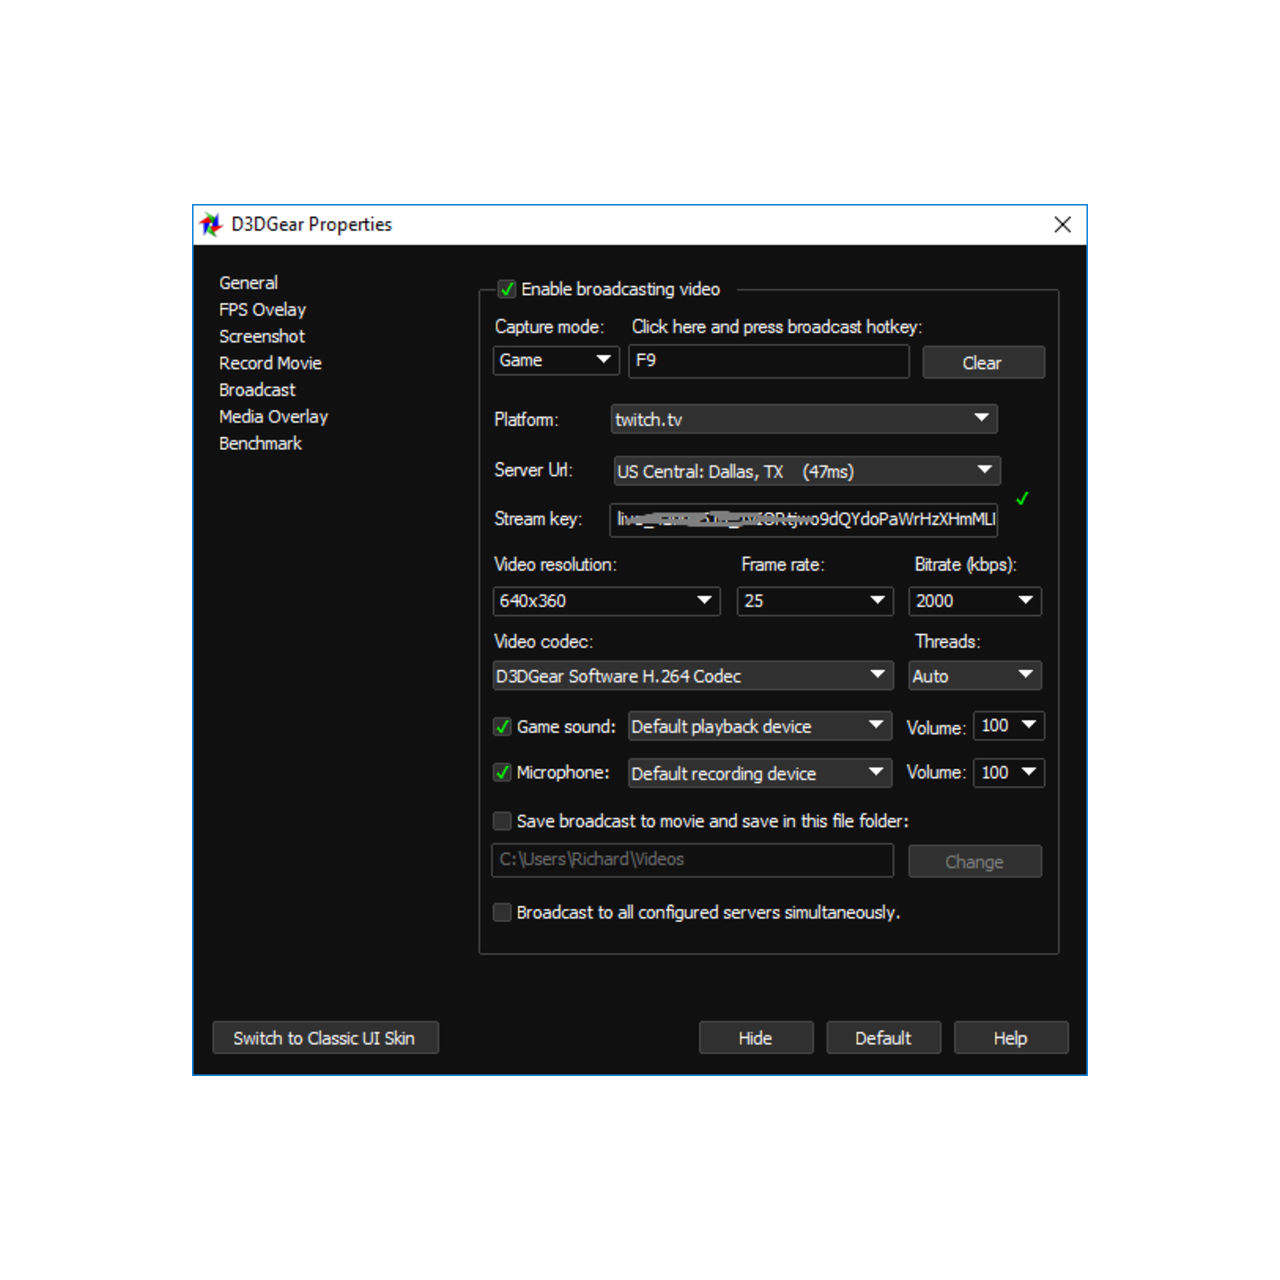The height and width of the screenshot is (1280, 1280).
Task: Change the Video resolution dropdown
Action: pyautogui.click(x=605, y=601)
